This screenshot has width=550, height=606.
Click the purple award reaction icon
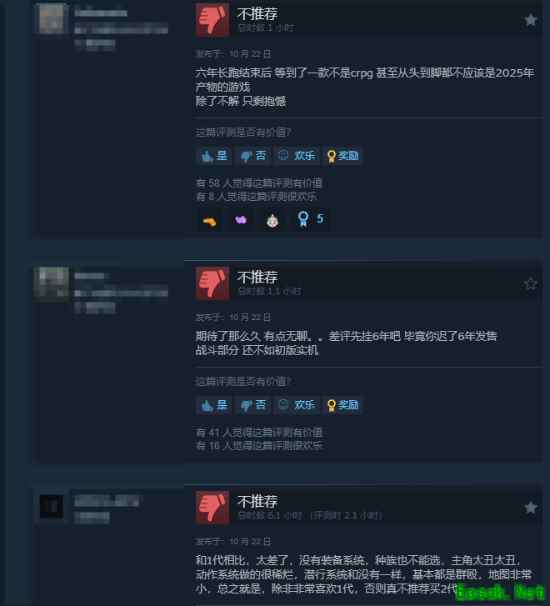pos(241,220)
